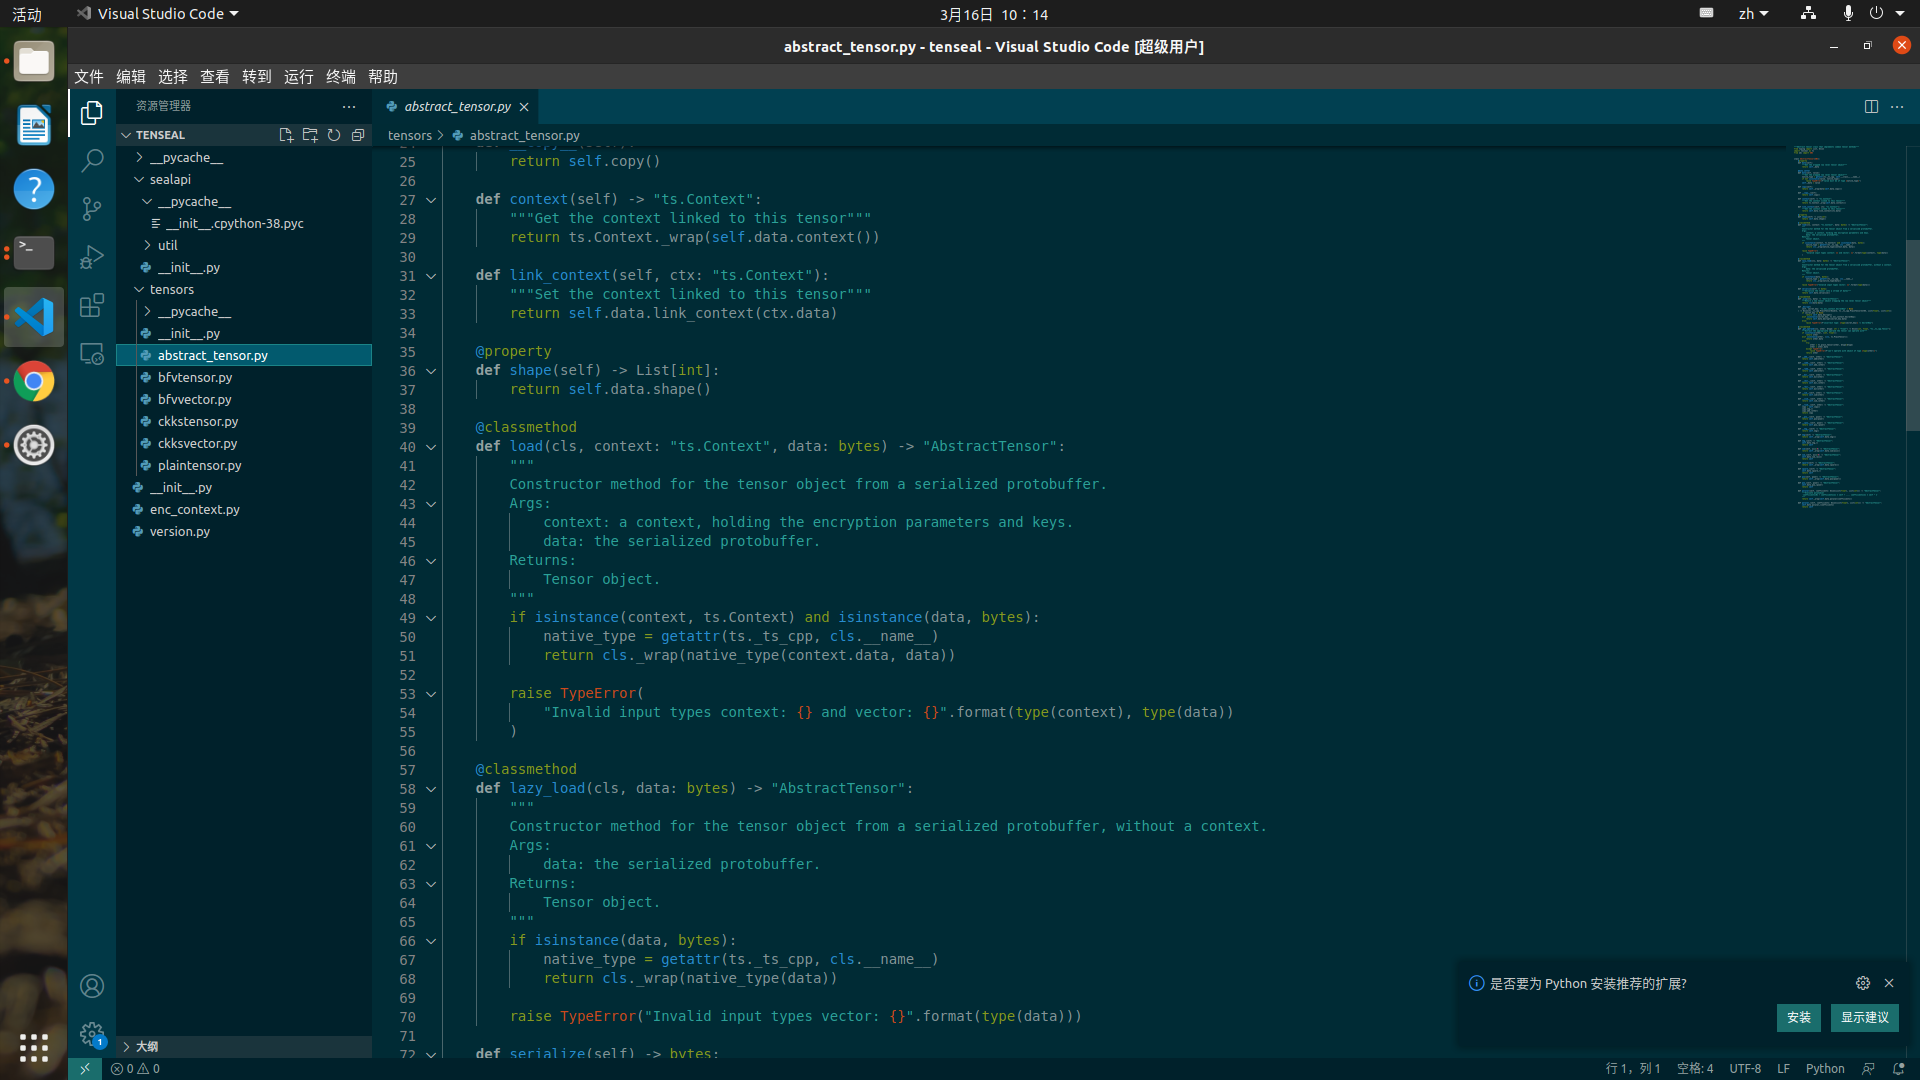Collapse all folders in explorer
This screenshot has width=1920, height=1080.
[x=358, y=135]
